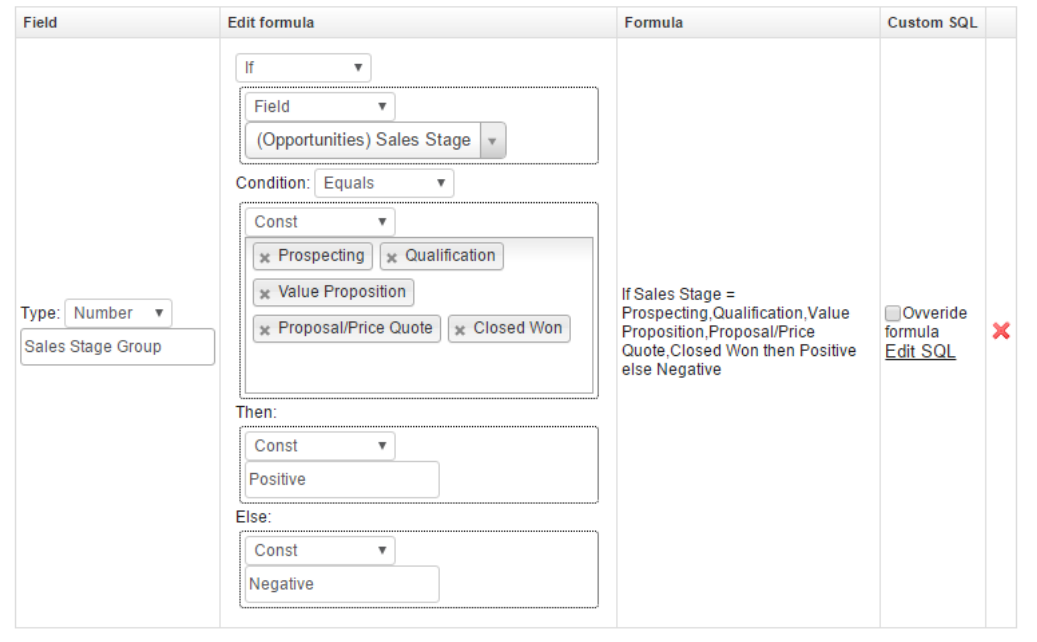
Task: Remove the Prospecting tag
Action: coord(265,257)
